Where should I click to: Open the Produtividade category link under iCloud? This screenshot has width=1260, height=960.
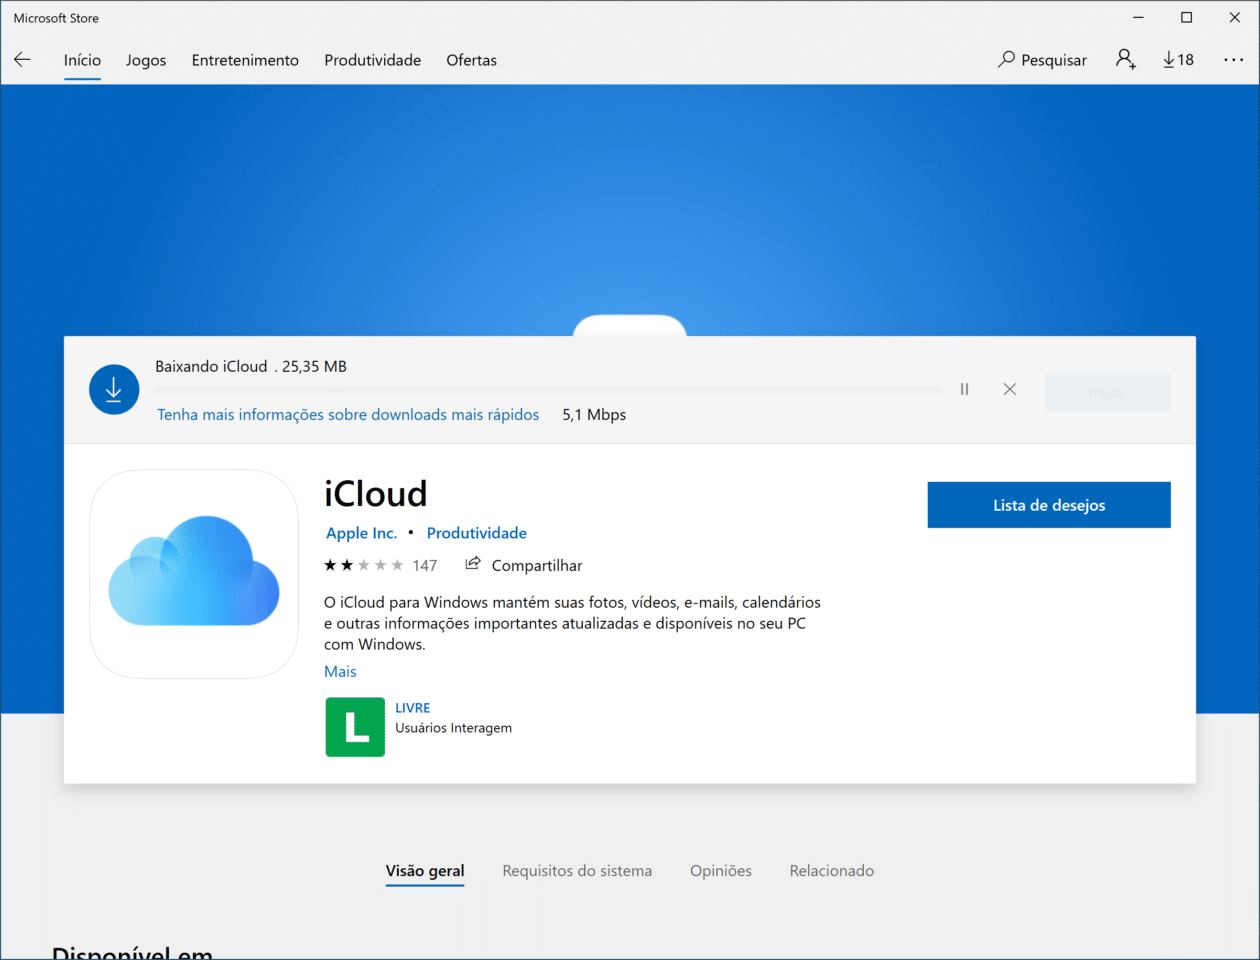tap(477, 533)
